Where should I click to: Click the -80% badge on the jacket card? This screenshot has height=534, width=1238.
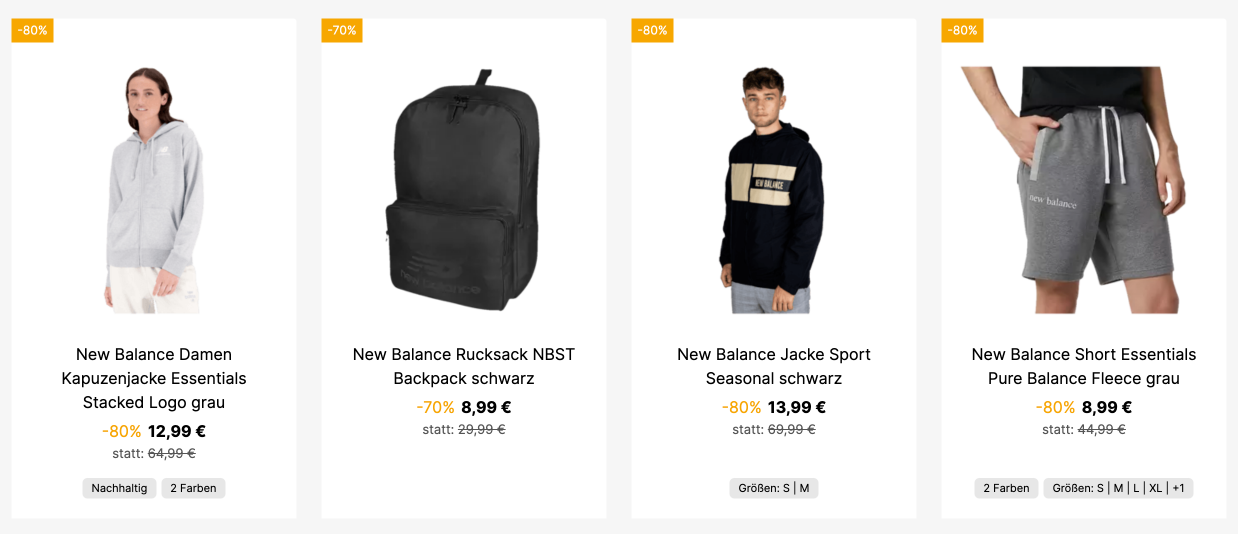652,30
